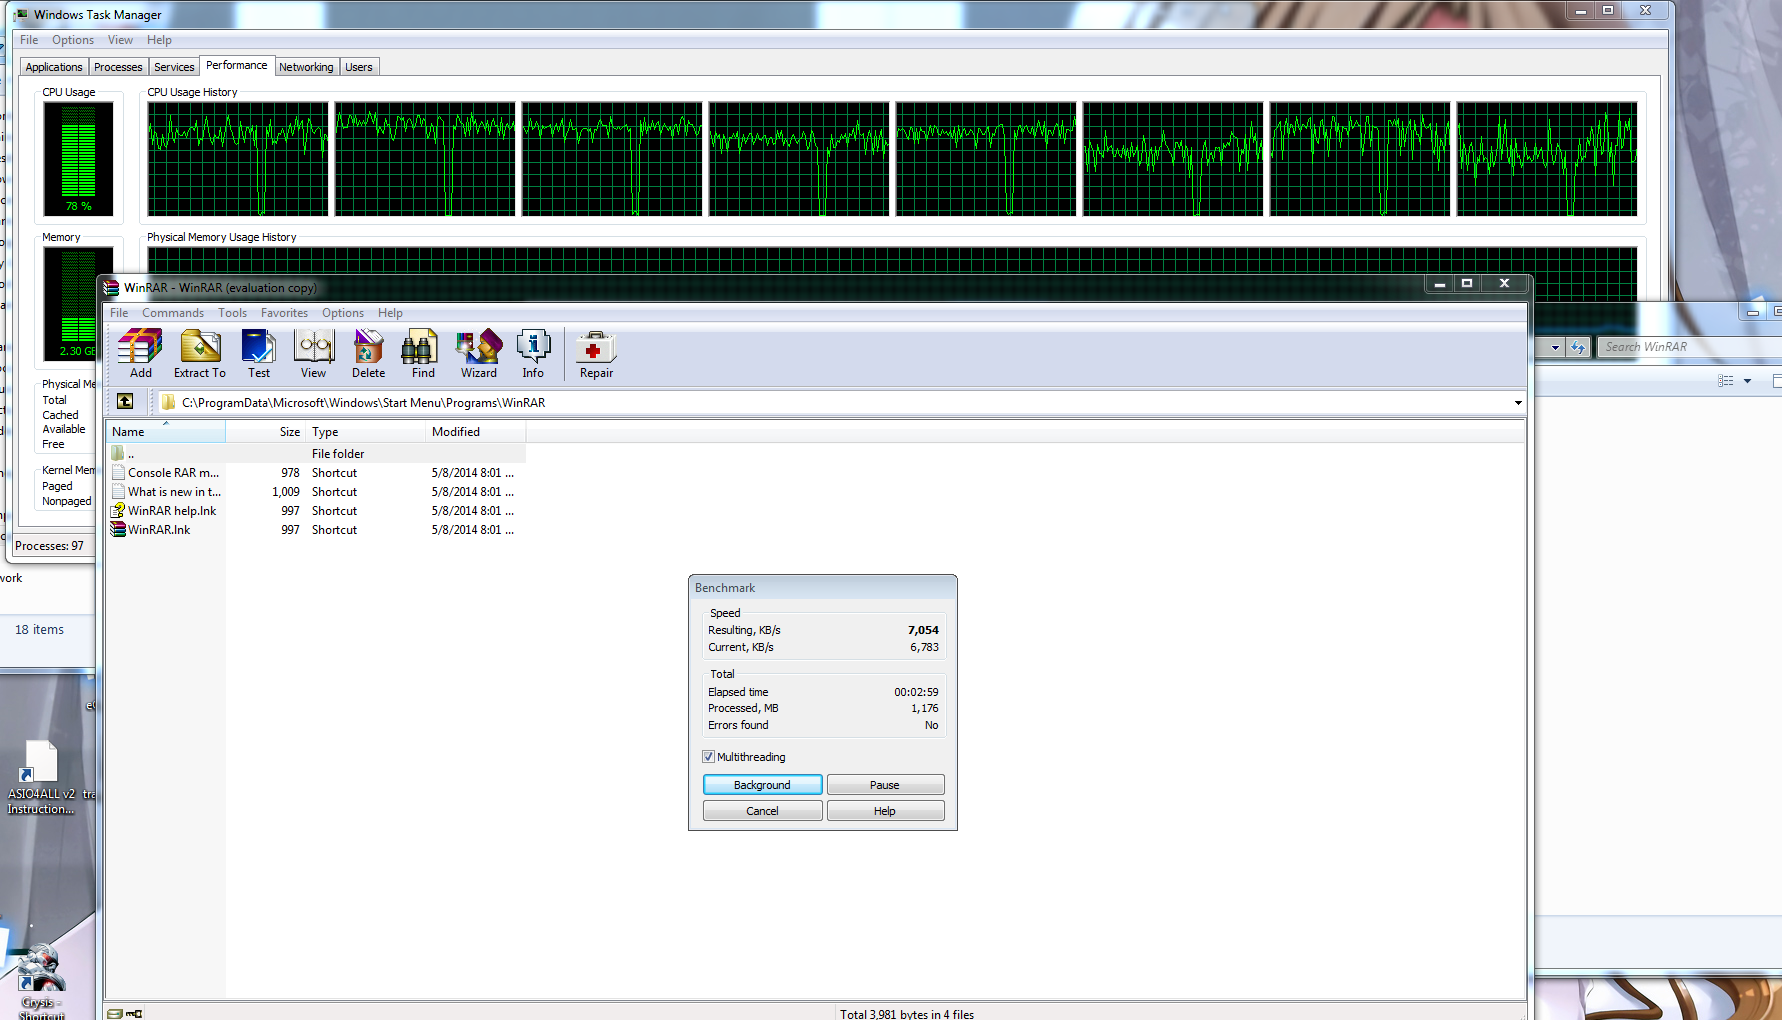The height and width of the screenshot is (1020, 1782).
Task: Click '18 items' in Explorer details pane
Action: tap(39, 630)
